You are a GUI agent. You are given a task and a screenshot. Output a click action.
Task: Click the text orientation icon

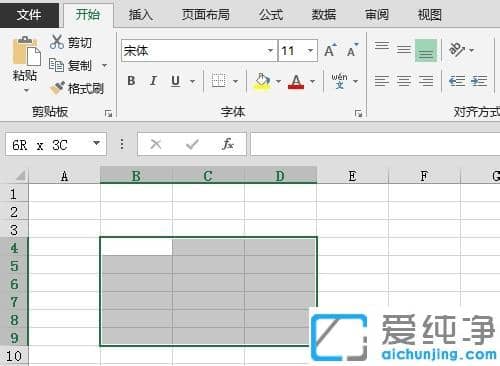coord(457,50)
